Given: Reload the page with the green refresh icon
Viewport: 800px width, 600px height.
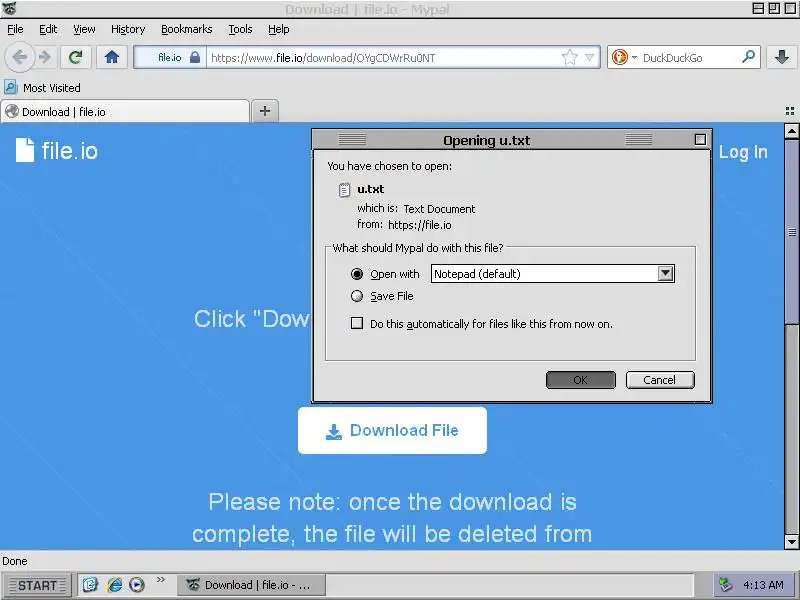Looking at the screenshot, I should pos(76,57).
